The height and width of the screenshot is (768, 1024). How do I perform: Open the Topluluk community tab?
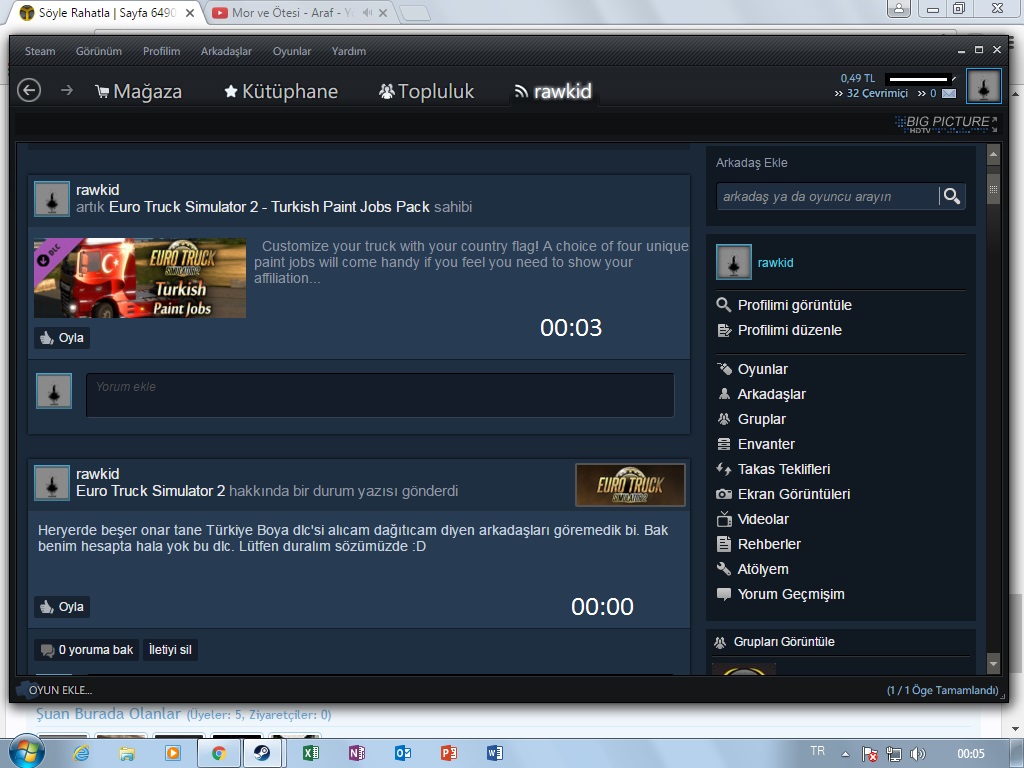pos(426,91)
